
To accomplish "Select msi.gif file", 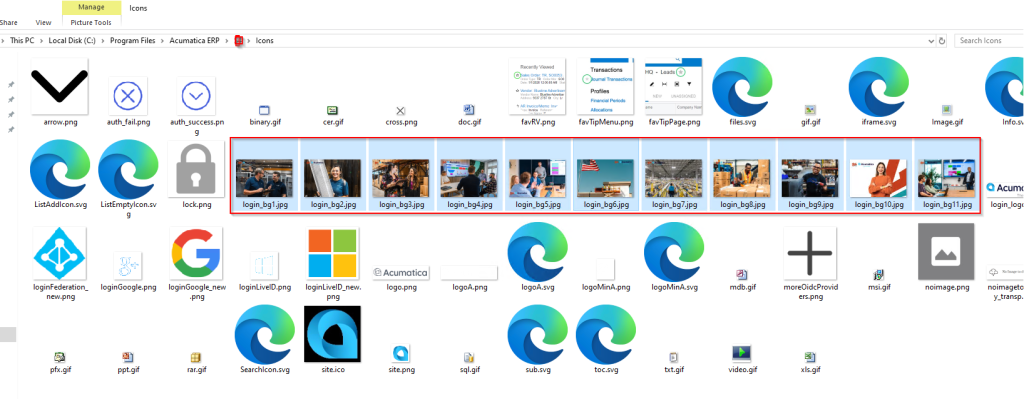I will coord(878,274).
